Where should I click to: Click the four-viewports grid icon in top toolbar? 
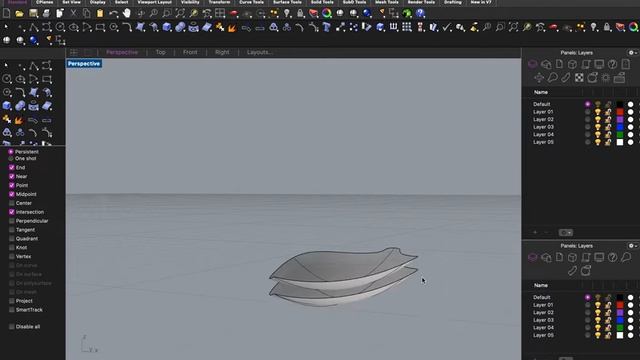(220, 13)
